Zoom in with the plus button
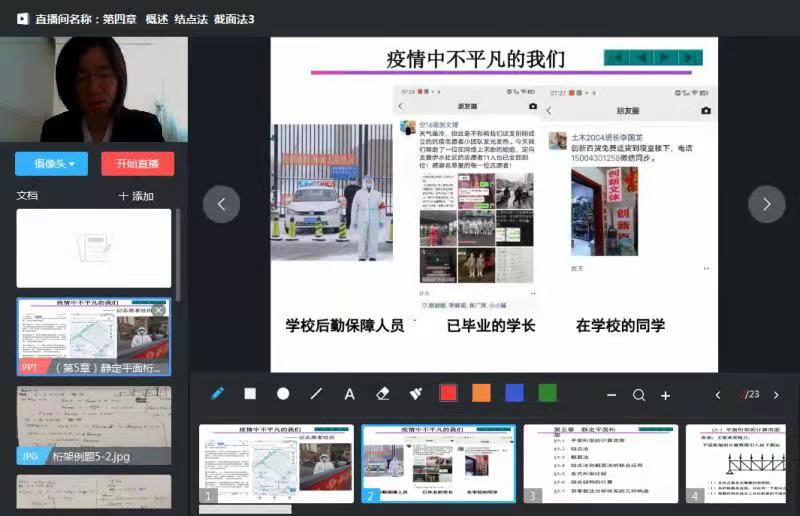This screenshot has height=516, width=800. (665, 395)
